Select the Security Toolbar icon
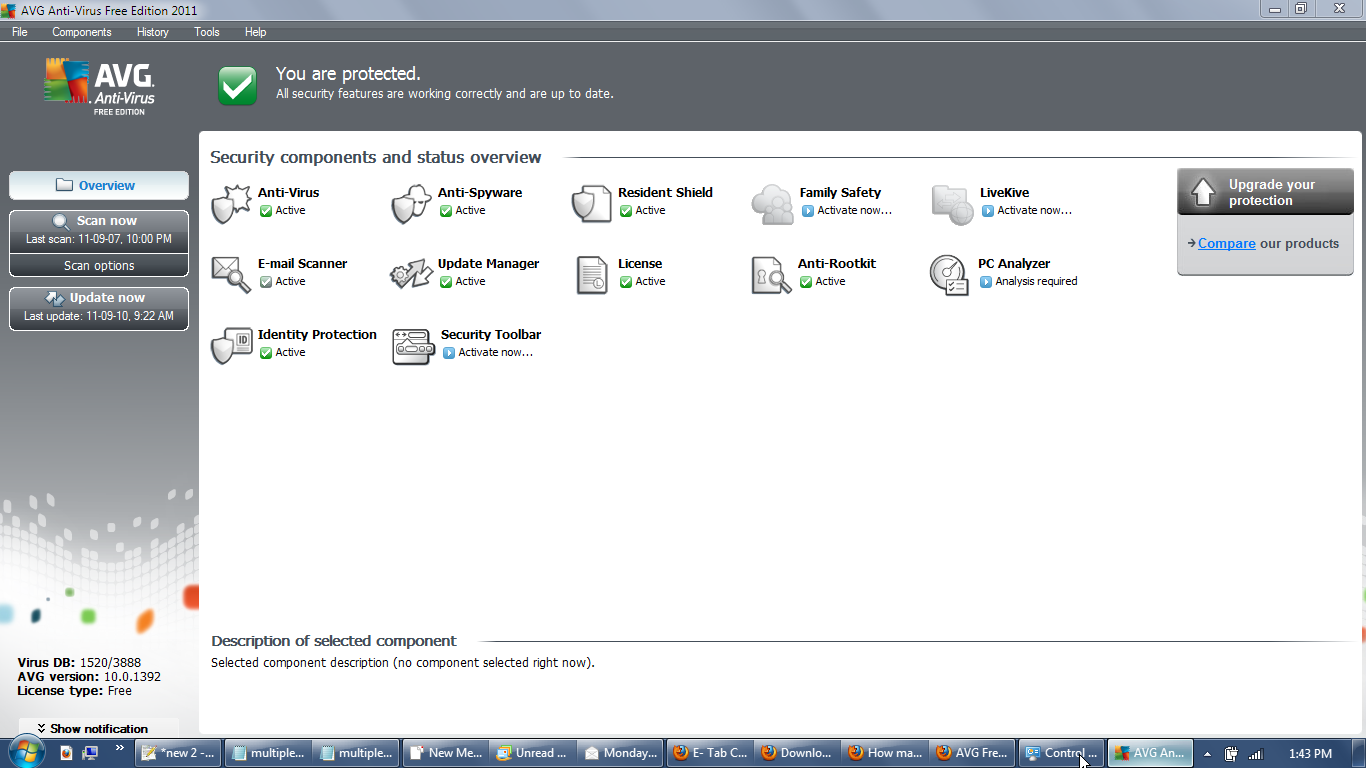Viewport: 1366px width, 768px height. click(413, 346)
